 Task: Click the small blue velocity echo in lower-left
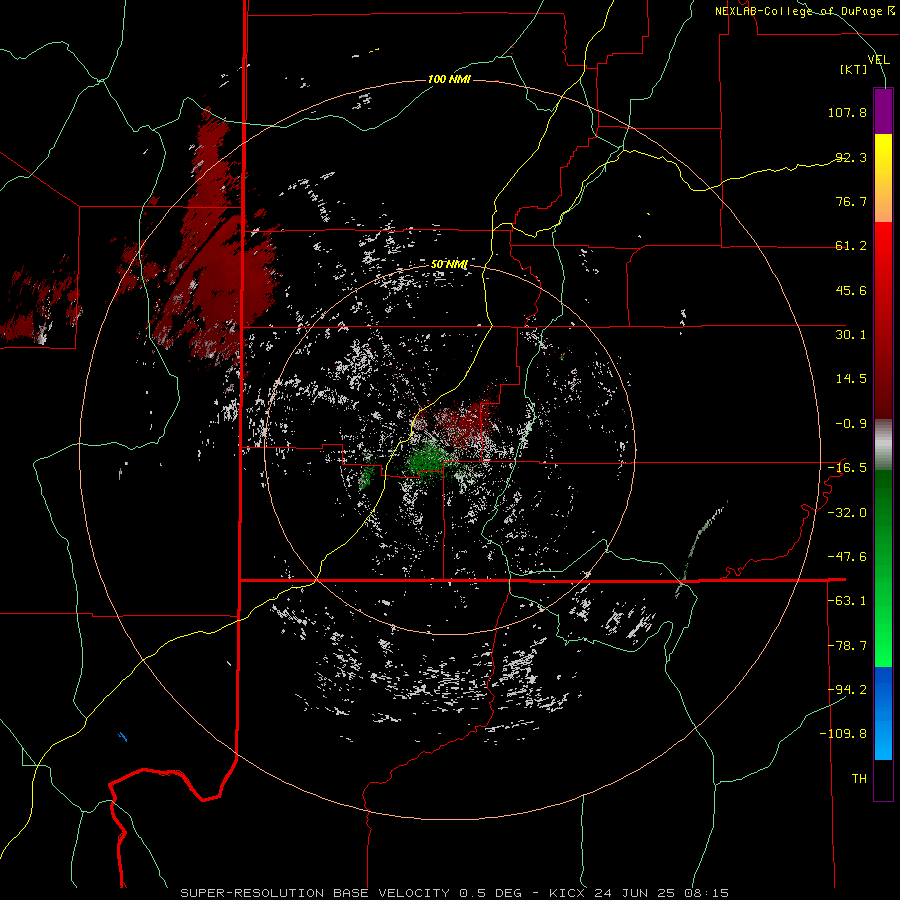122,736
